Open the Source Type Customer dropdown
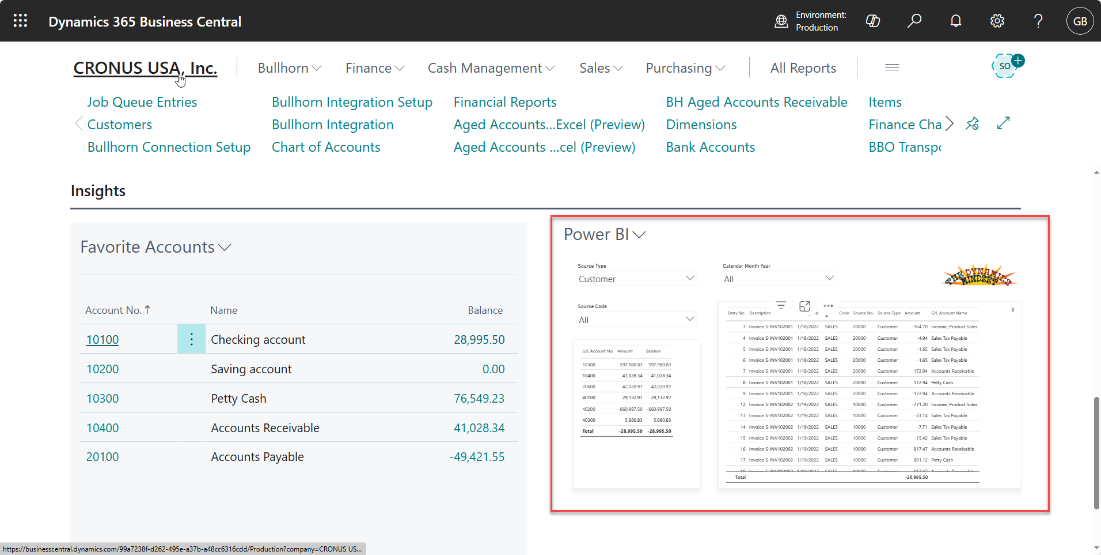 point(636,279)
